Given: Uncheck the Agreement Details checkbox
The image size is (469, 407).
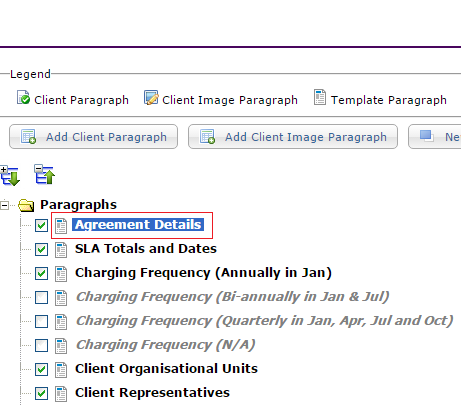Looking at the screenshot, I should (41, 226).
